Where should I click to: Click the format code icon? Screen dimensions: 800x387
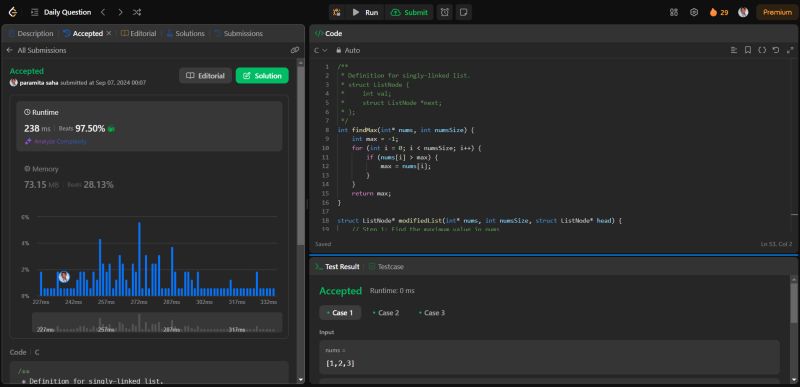click(x=734, y=50)
